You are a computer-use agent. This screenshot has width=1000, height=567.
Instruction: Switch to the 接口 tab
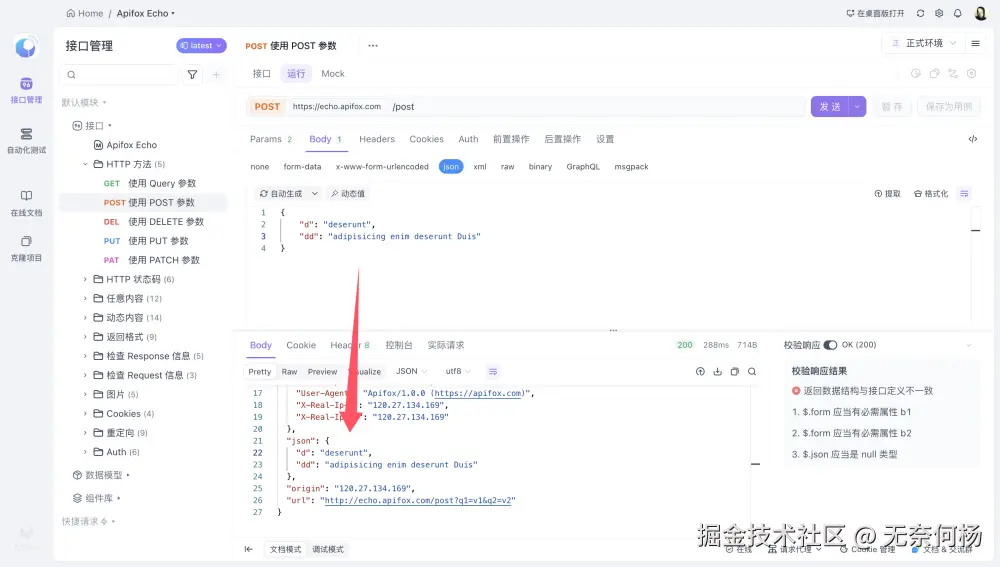(261, 73)
